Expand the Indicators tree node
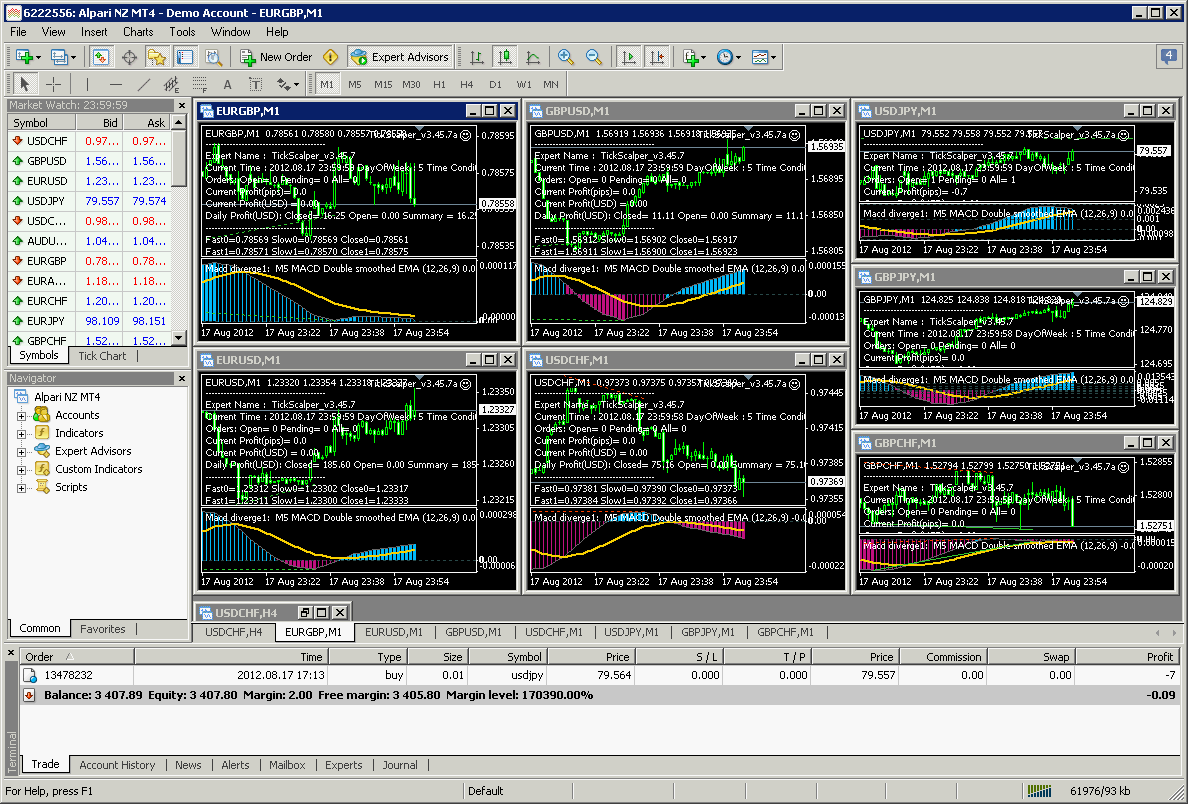The width and height of the screenshot is (1188, 804). point(22,434)
